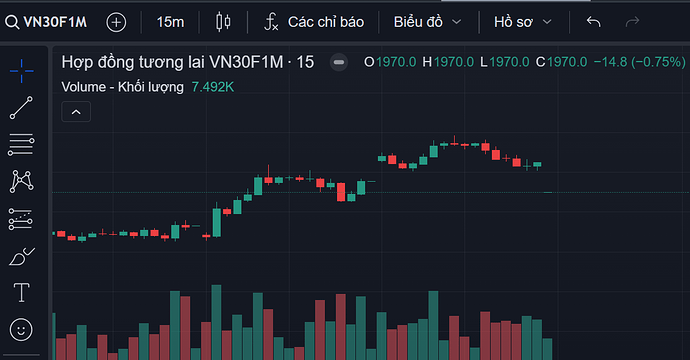
Task: Open the emoji icons tool
Action: pos(21,330)
